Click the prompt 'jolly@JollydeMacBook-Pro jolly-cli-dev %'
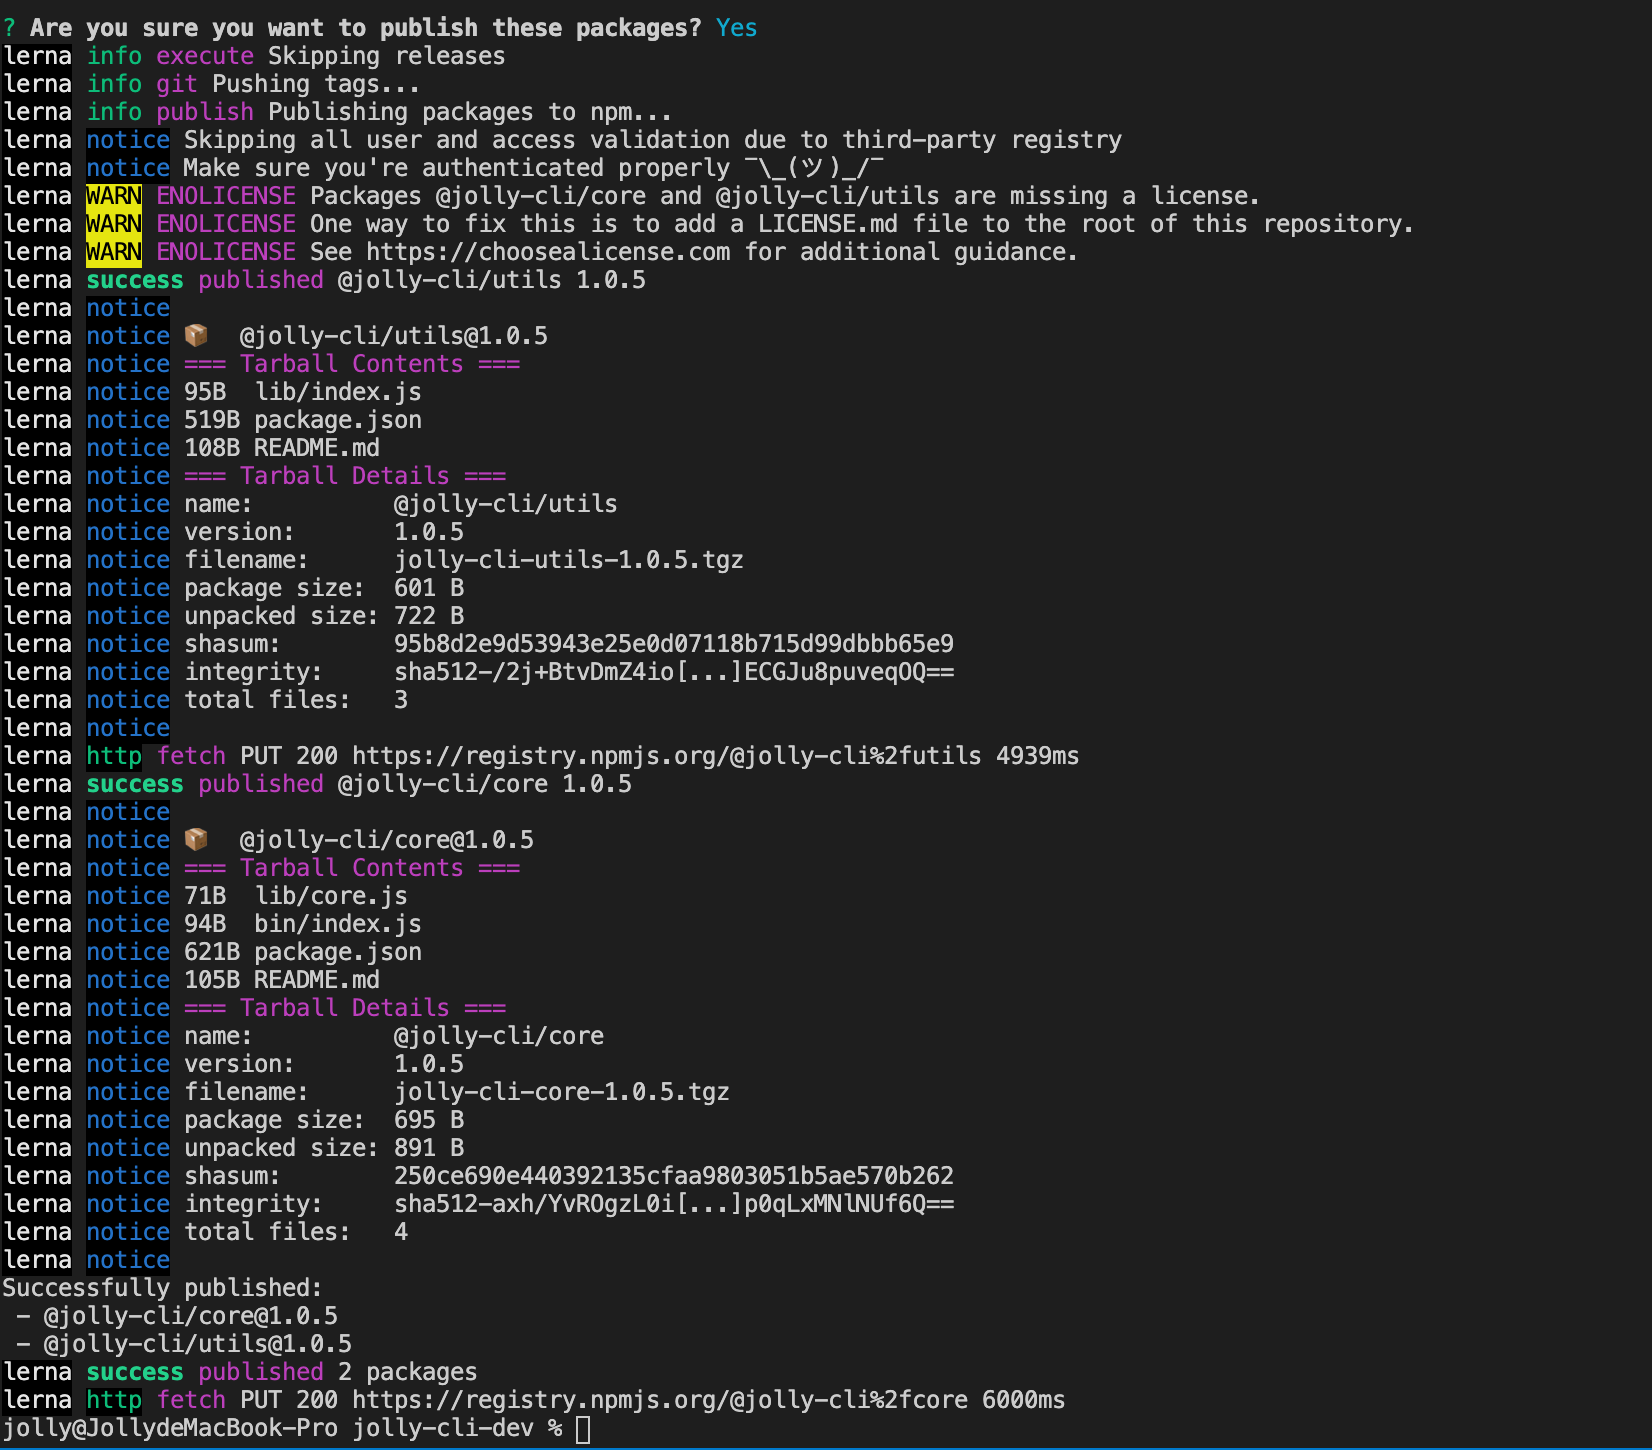 click(x=282, y=1428)
